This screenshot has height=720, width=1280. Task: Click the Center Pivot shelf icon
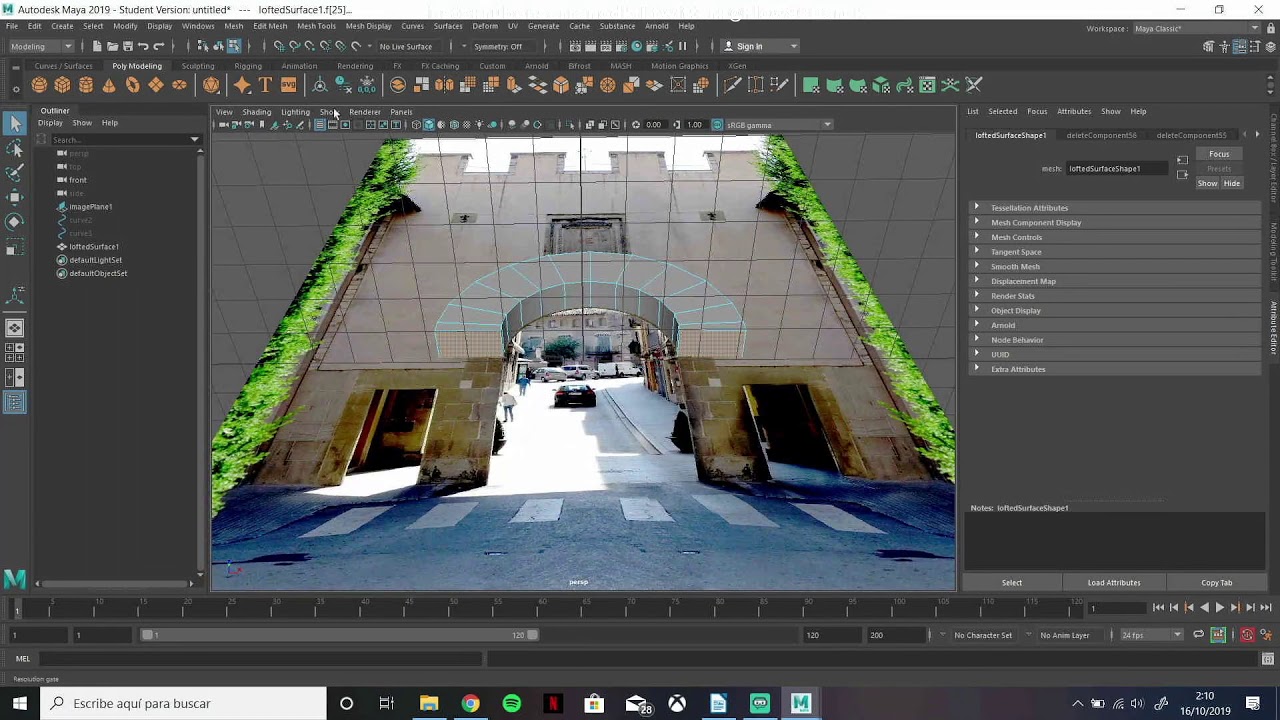coord(320,85)
